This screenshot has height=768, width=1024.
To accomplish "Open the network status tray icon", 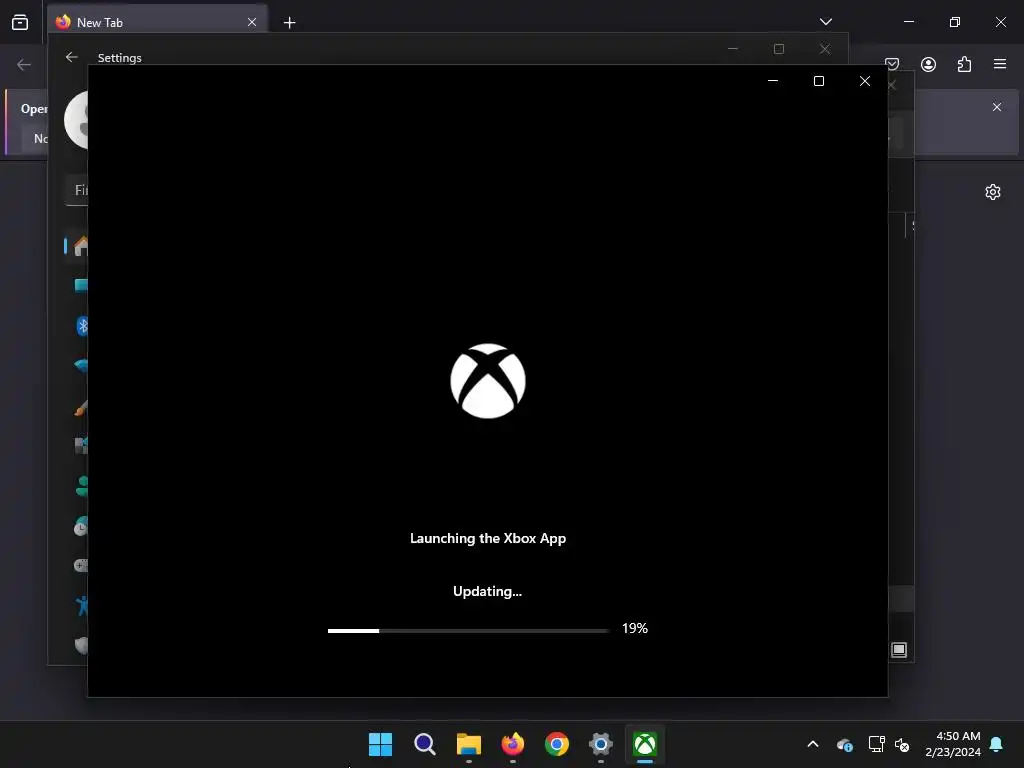I will point(876,744).
